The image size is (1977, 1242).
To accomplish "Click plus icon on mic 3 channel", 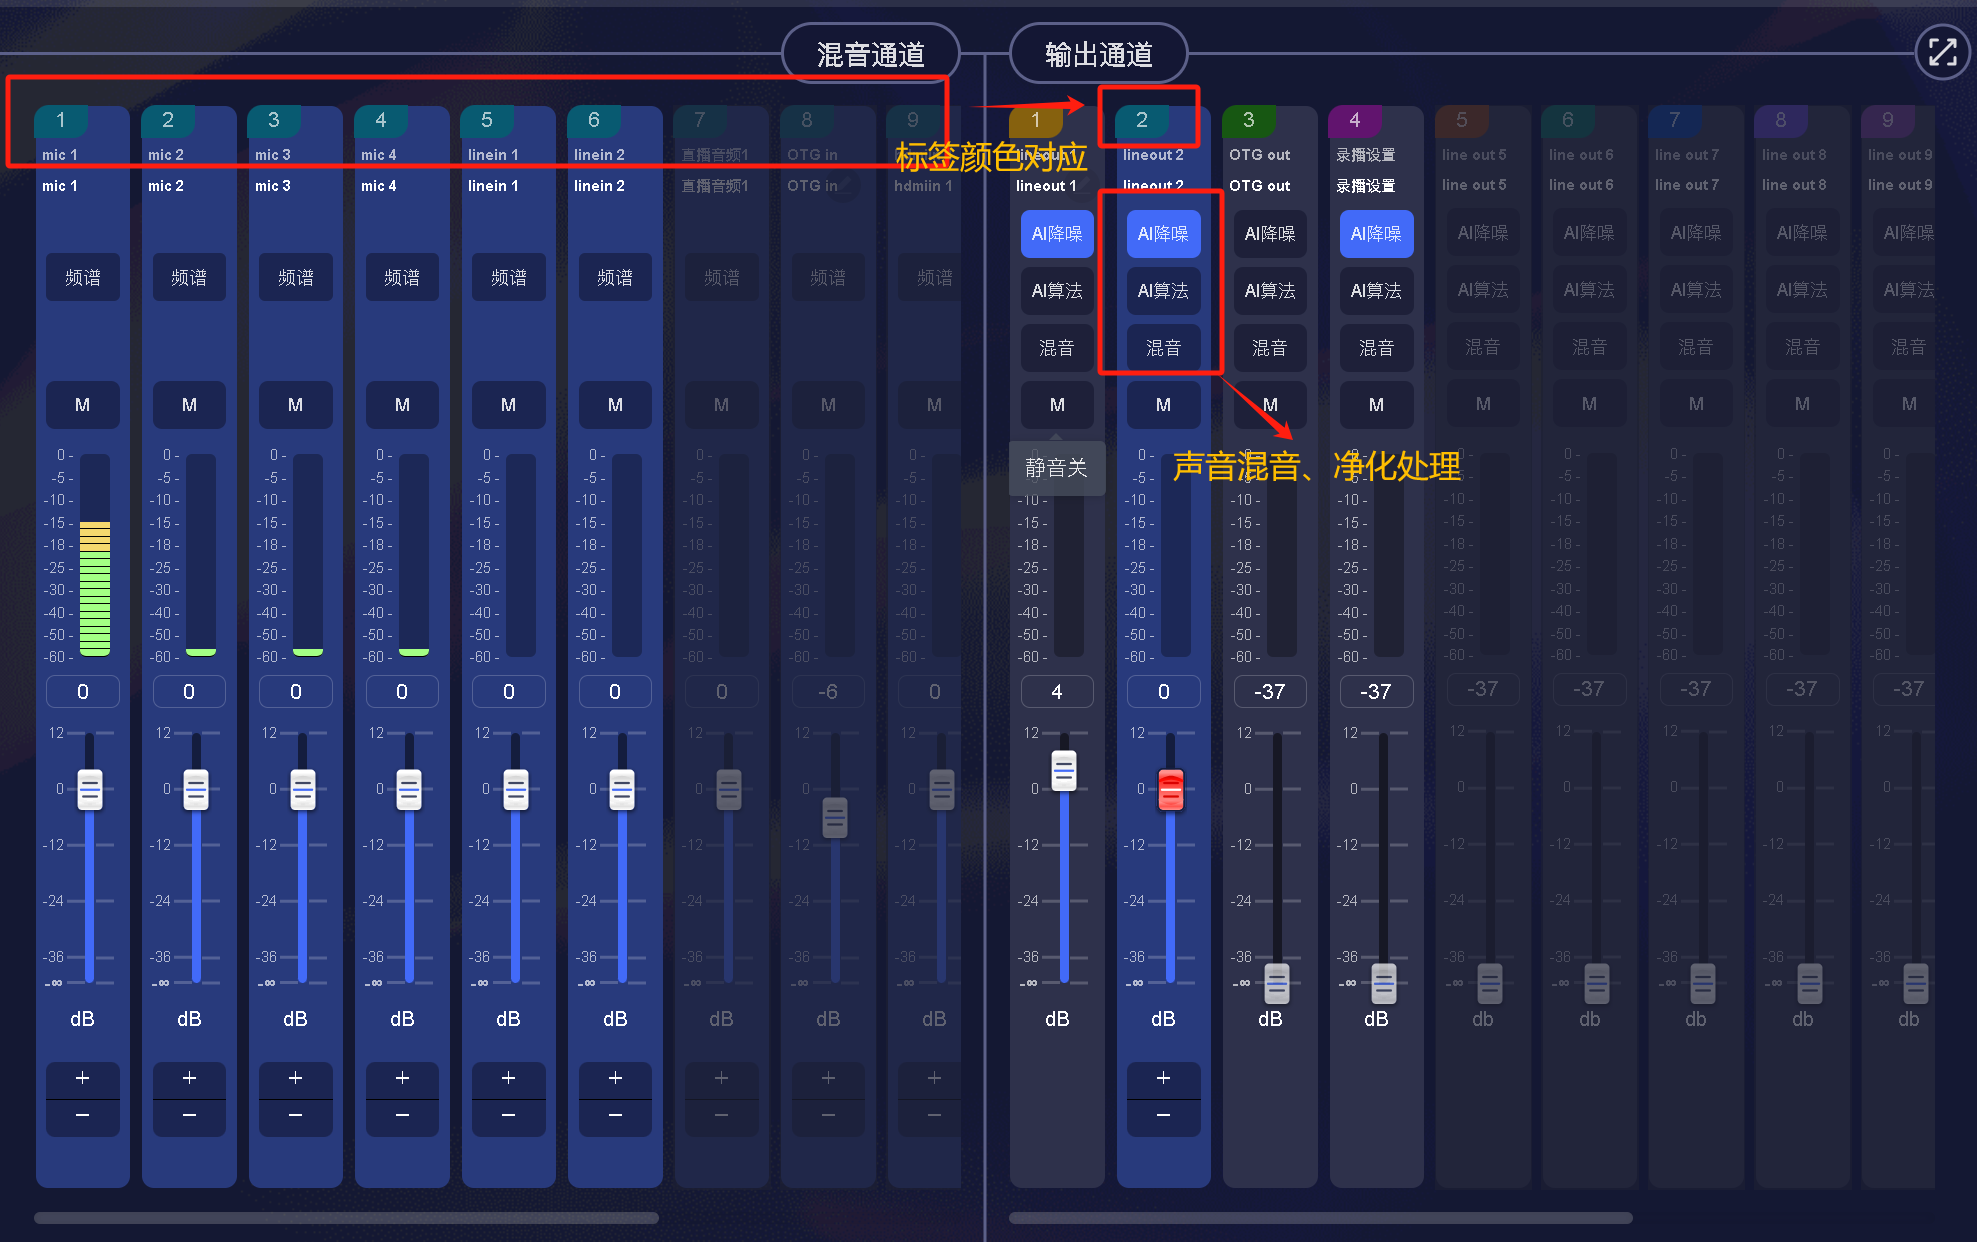I will [295, 1078].
